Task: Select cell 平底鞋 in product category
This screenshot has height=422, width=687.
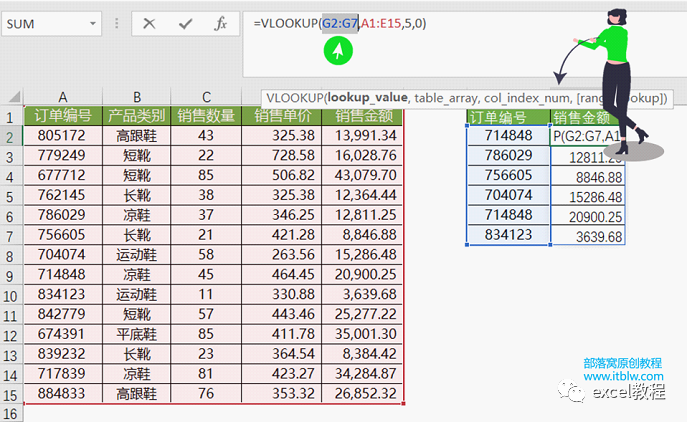Action: coord(137,334)
